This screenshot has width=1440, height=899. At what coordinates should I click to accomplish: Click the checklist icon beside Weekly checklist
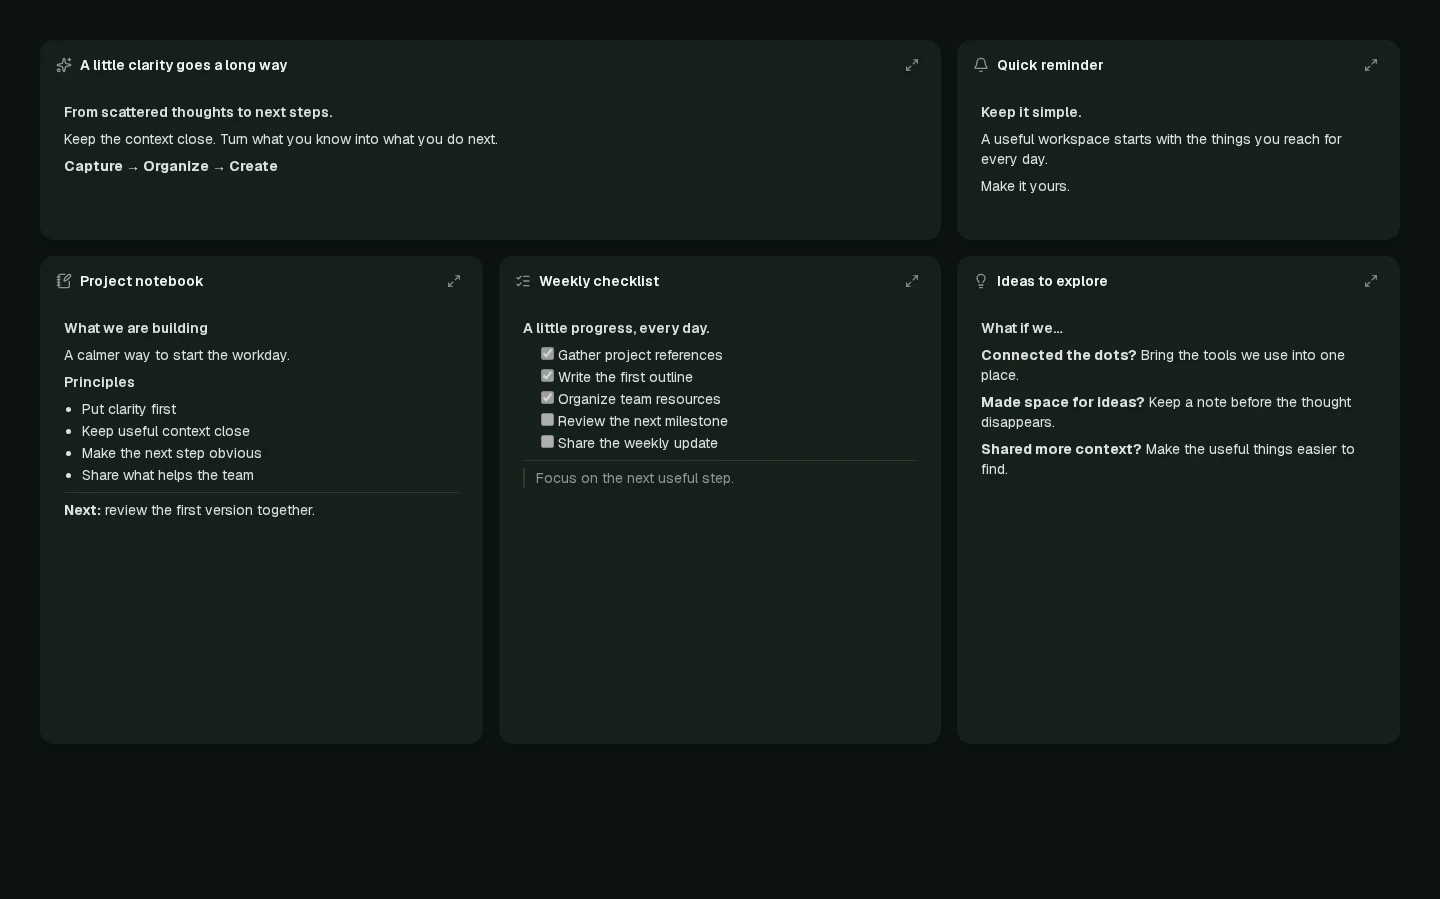523,281
